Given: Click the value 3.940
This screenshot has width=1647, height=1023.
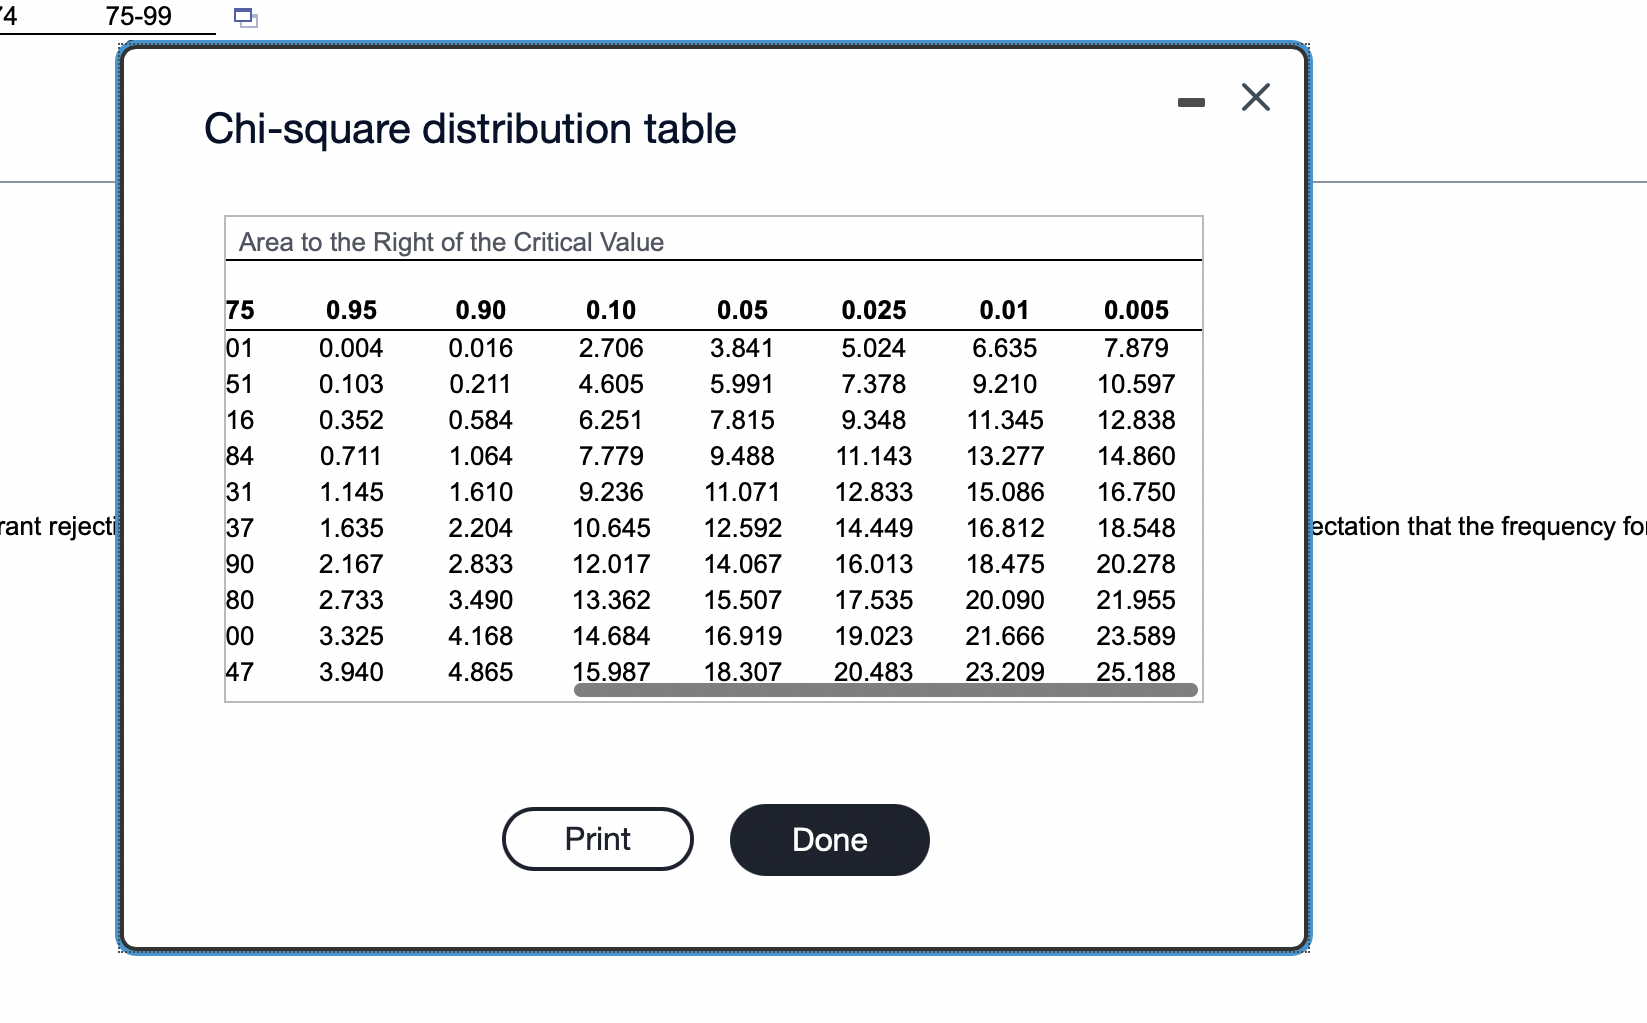Looking at the screenshot, I should (x=351, y=672).
